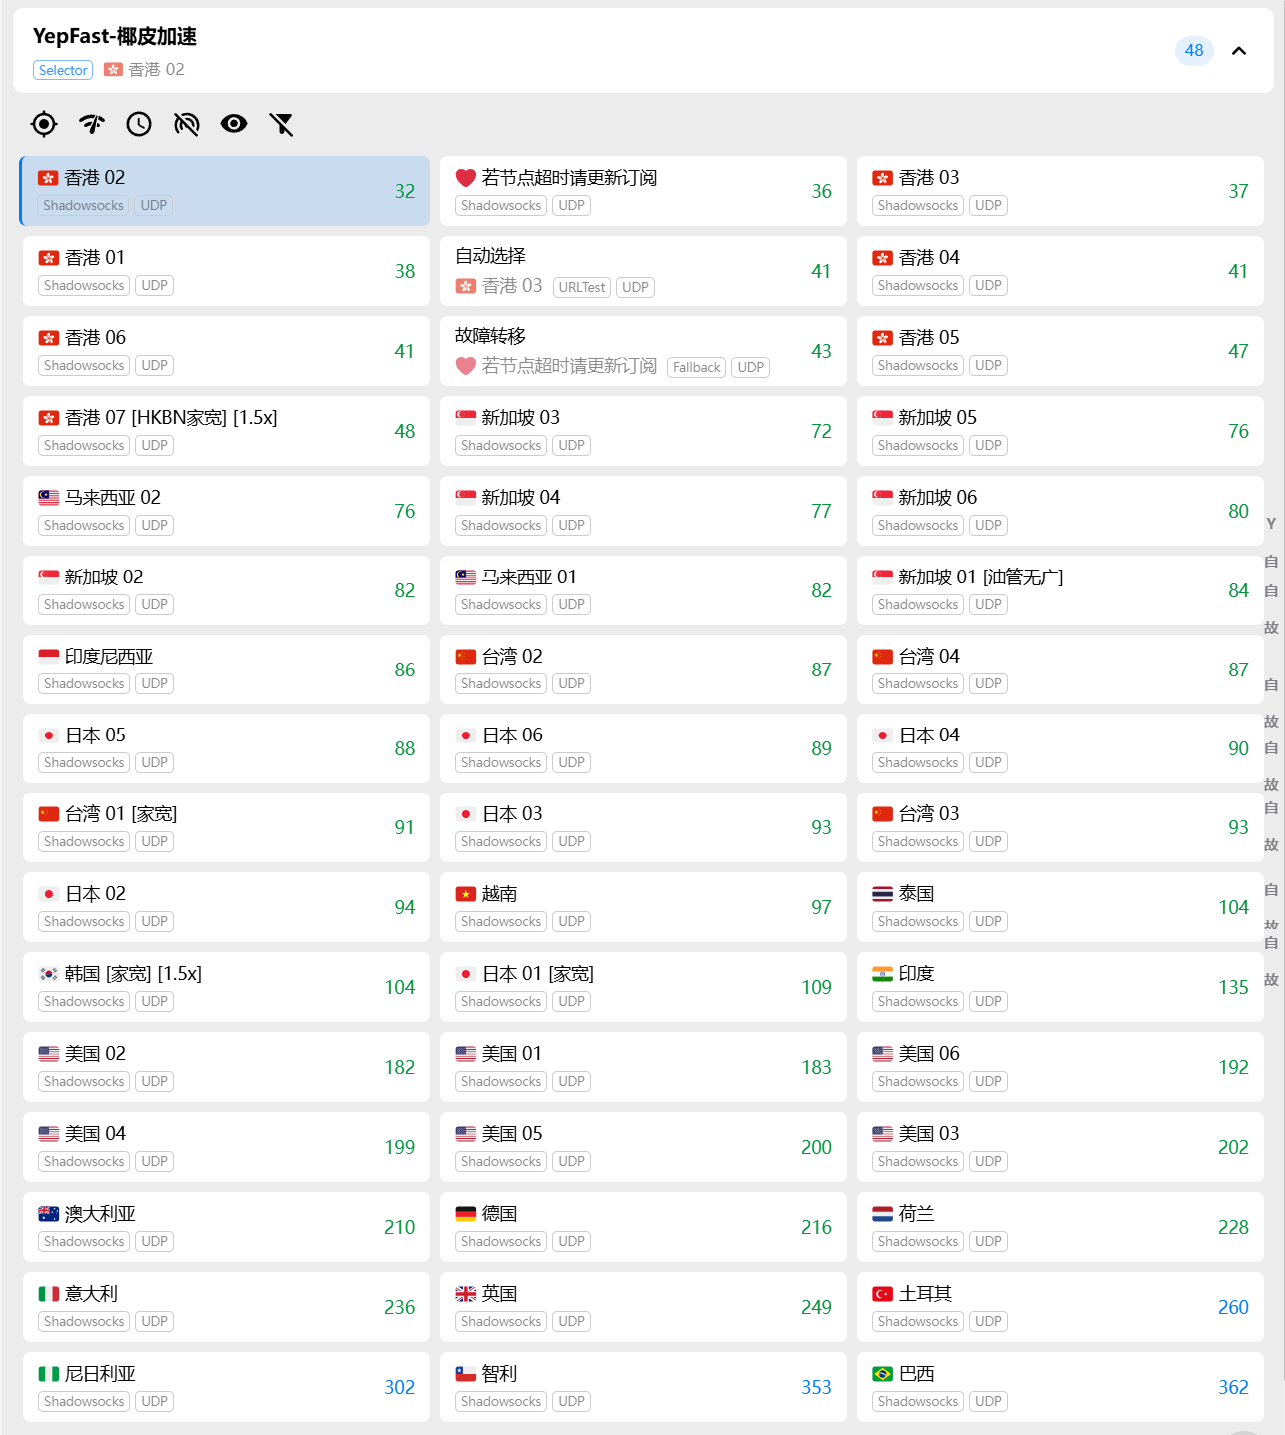The image size is (1285, 1435).
Task: Click the clock sort-by-delay icon
Action: [x=139, y=124]
